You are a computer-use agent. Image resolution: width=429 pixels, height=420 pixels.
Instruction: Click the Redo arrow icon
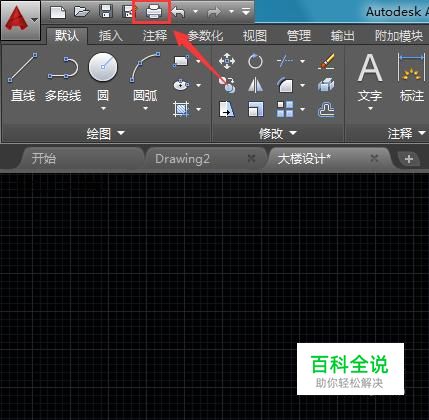click(x=214, y=13)
